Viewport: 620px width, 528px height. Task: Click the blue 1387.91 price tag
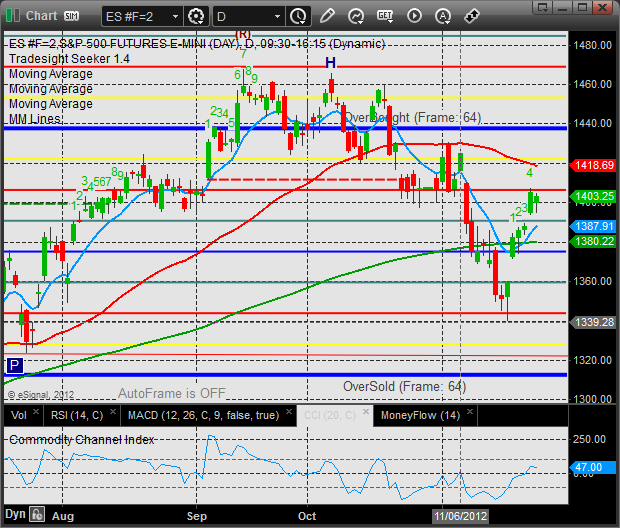tap(592, 226)
